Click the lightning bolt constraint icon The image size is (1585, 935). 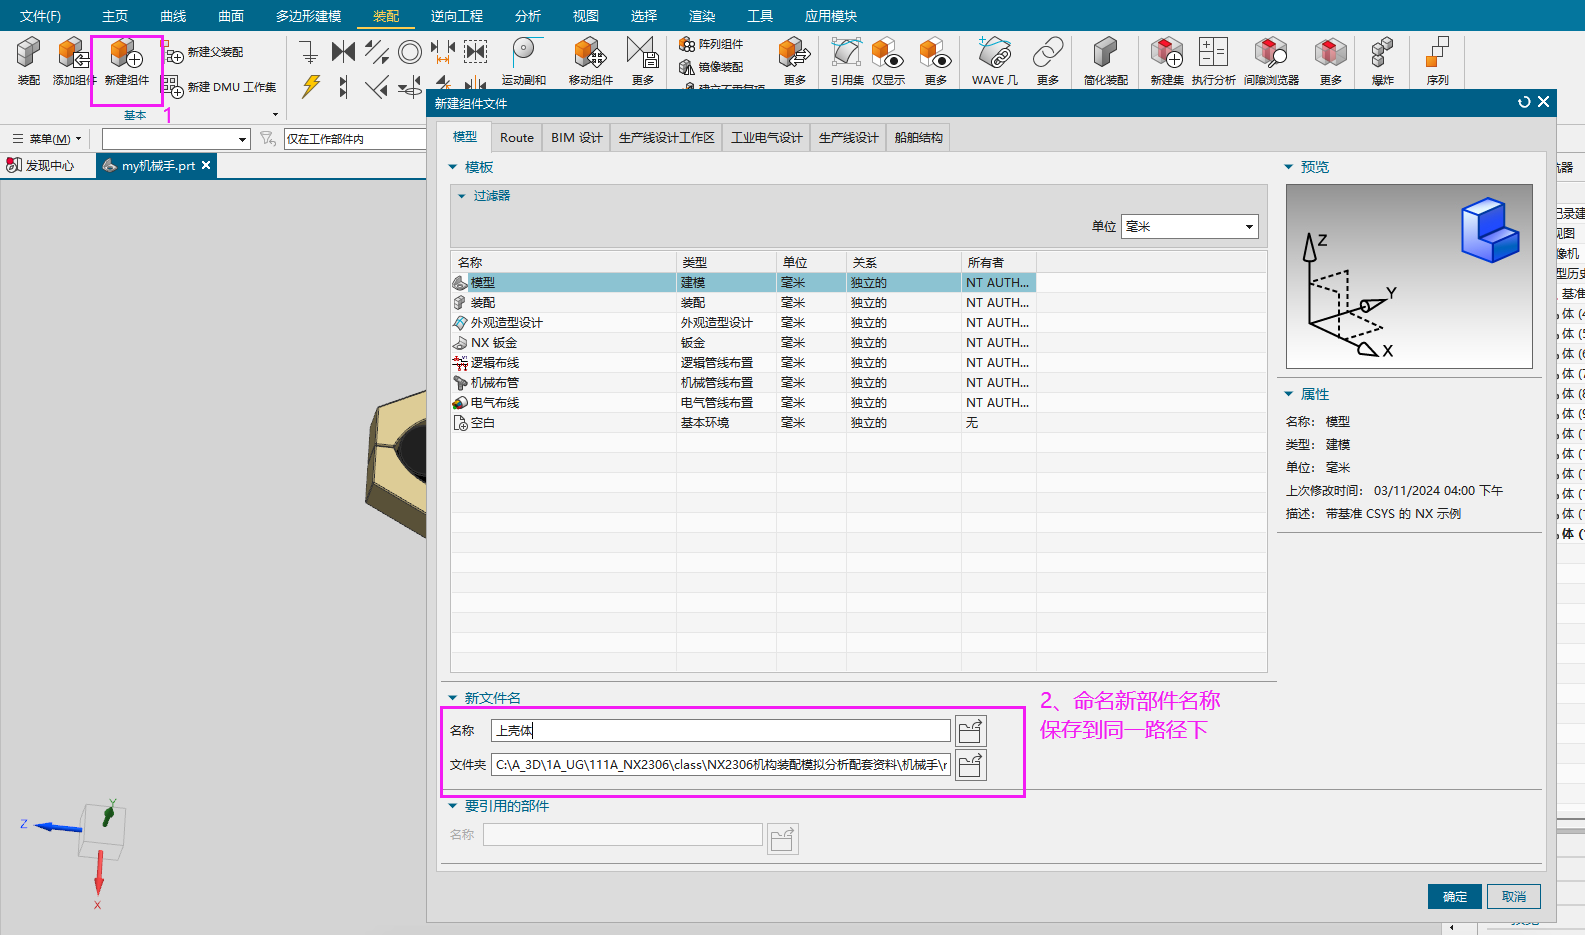pyautogui.click(x=311, y=87)
